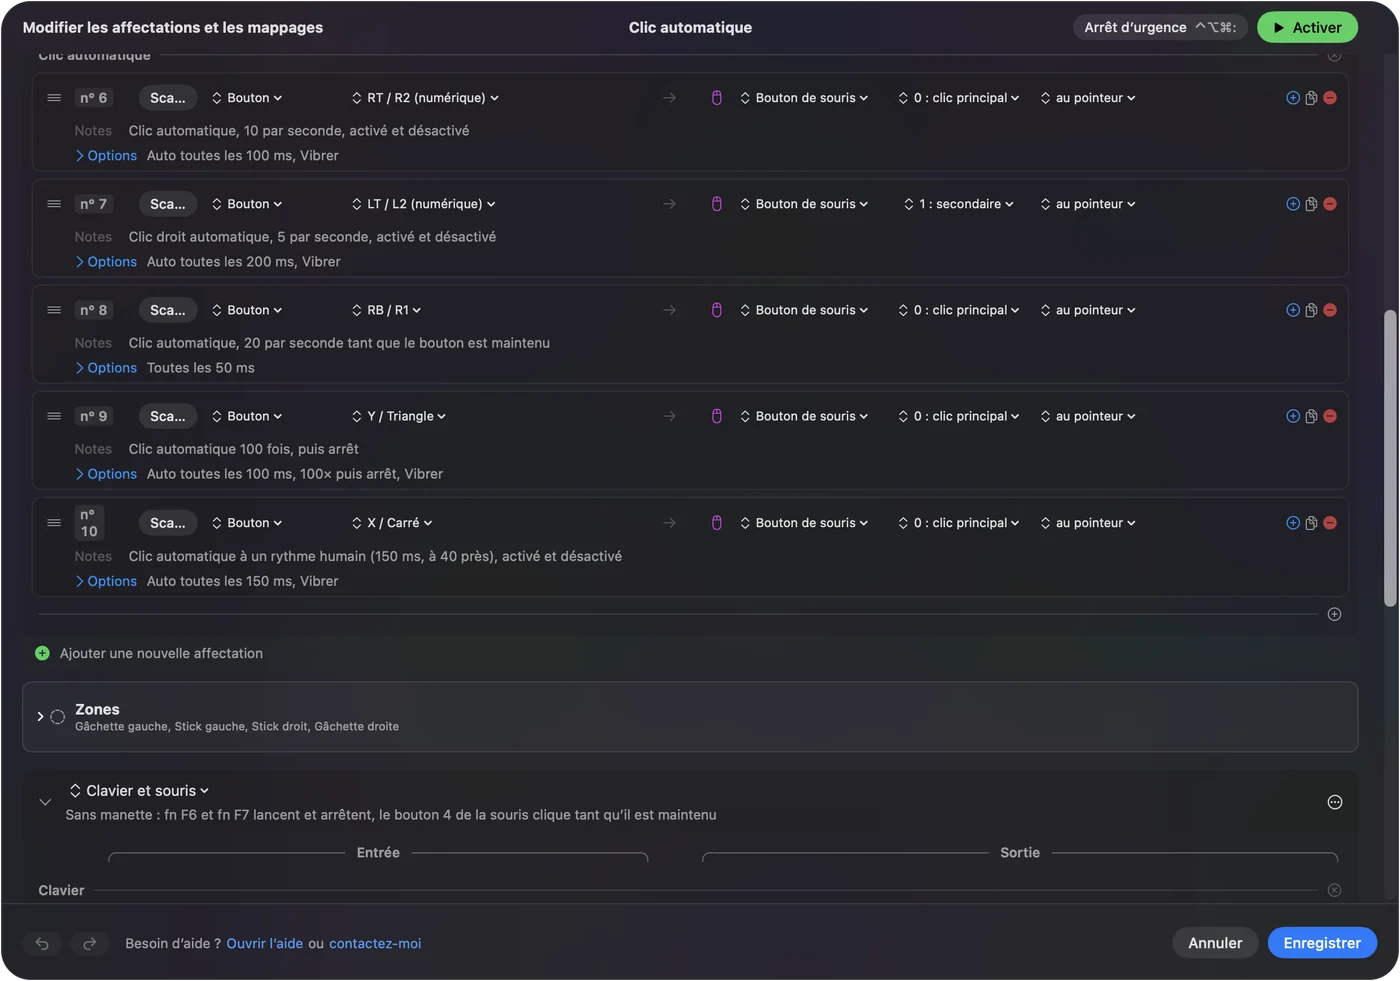Duplicate mapping n° 7 with the copy icon
The width and height of the screenshot is (1400, 981).
point(1311,204)
